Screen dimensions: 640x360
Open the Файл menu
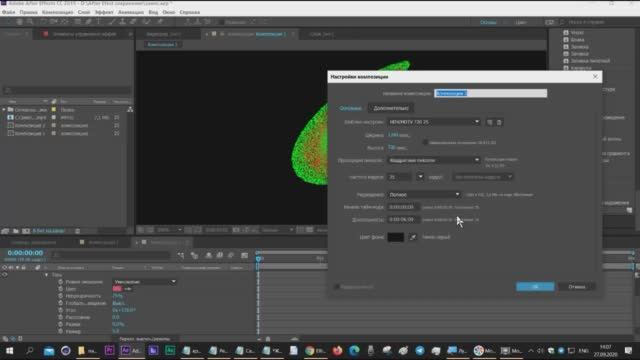click(9, 12)
